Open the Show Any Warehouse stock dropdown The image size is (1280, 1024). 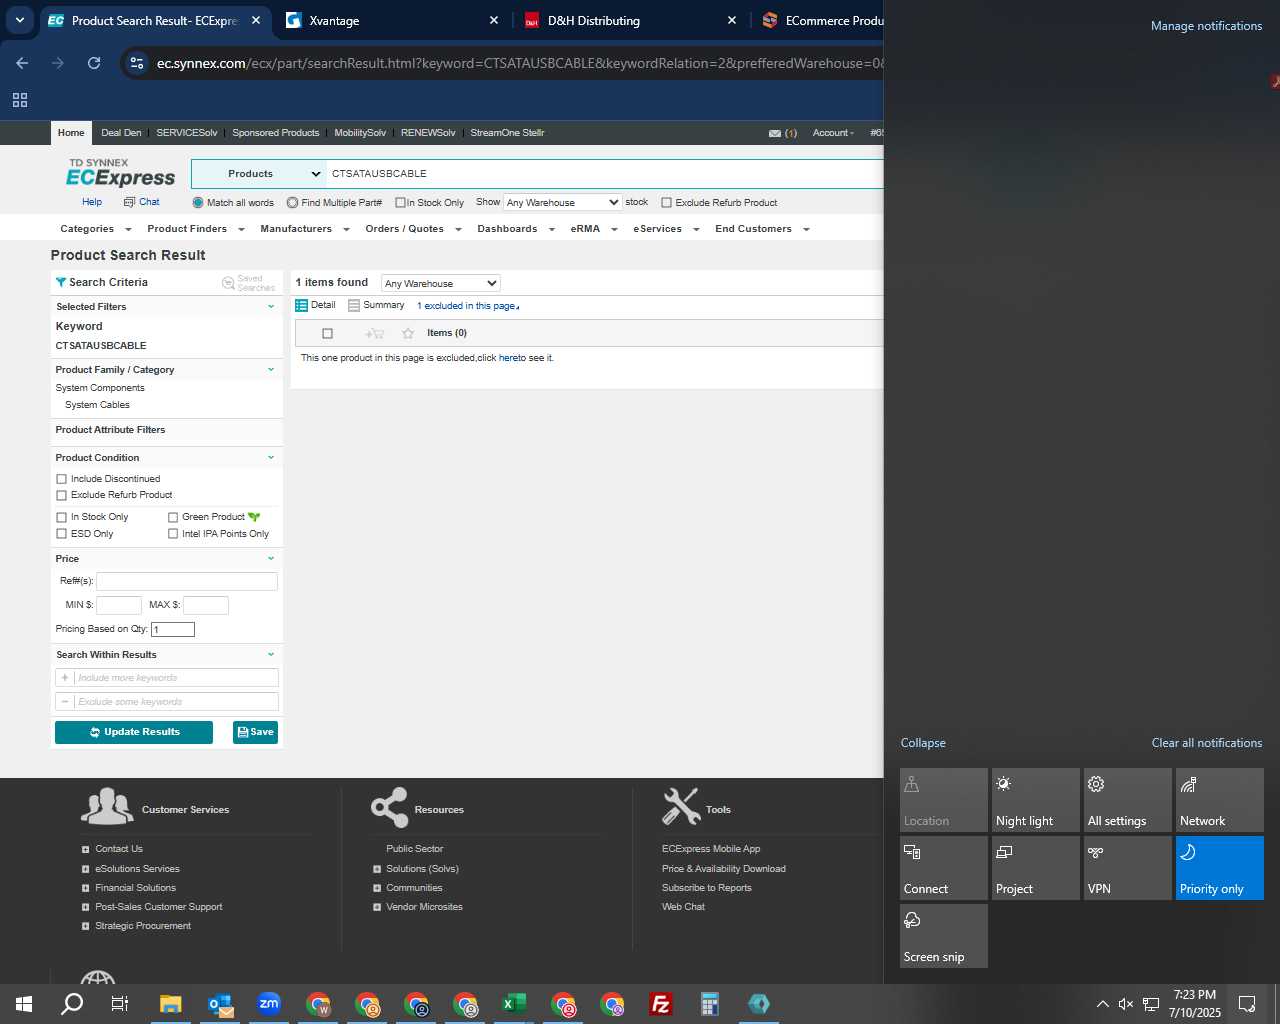coord(563,202)
